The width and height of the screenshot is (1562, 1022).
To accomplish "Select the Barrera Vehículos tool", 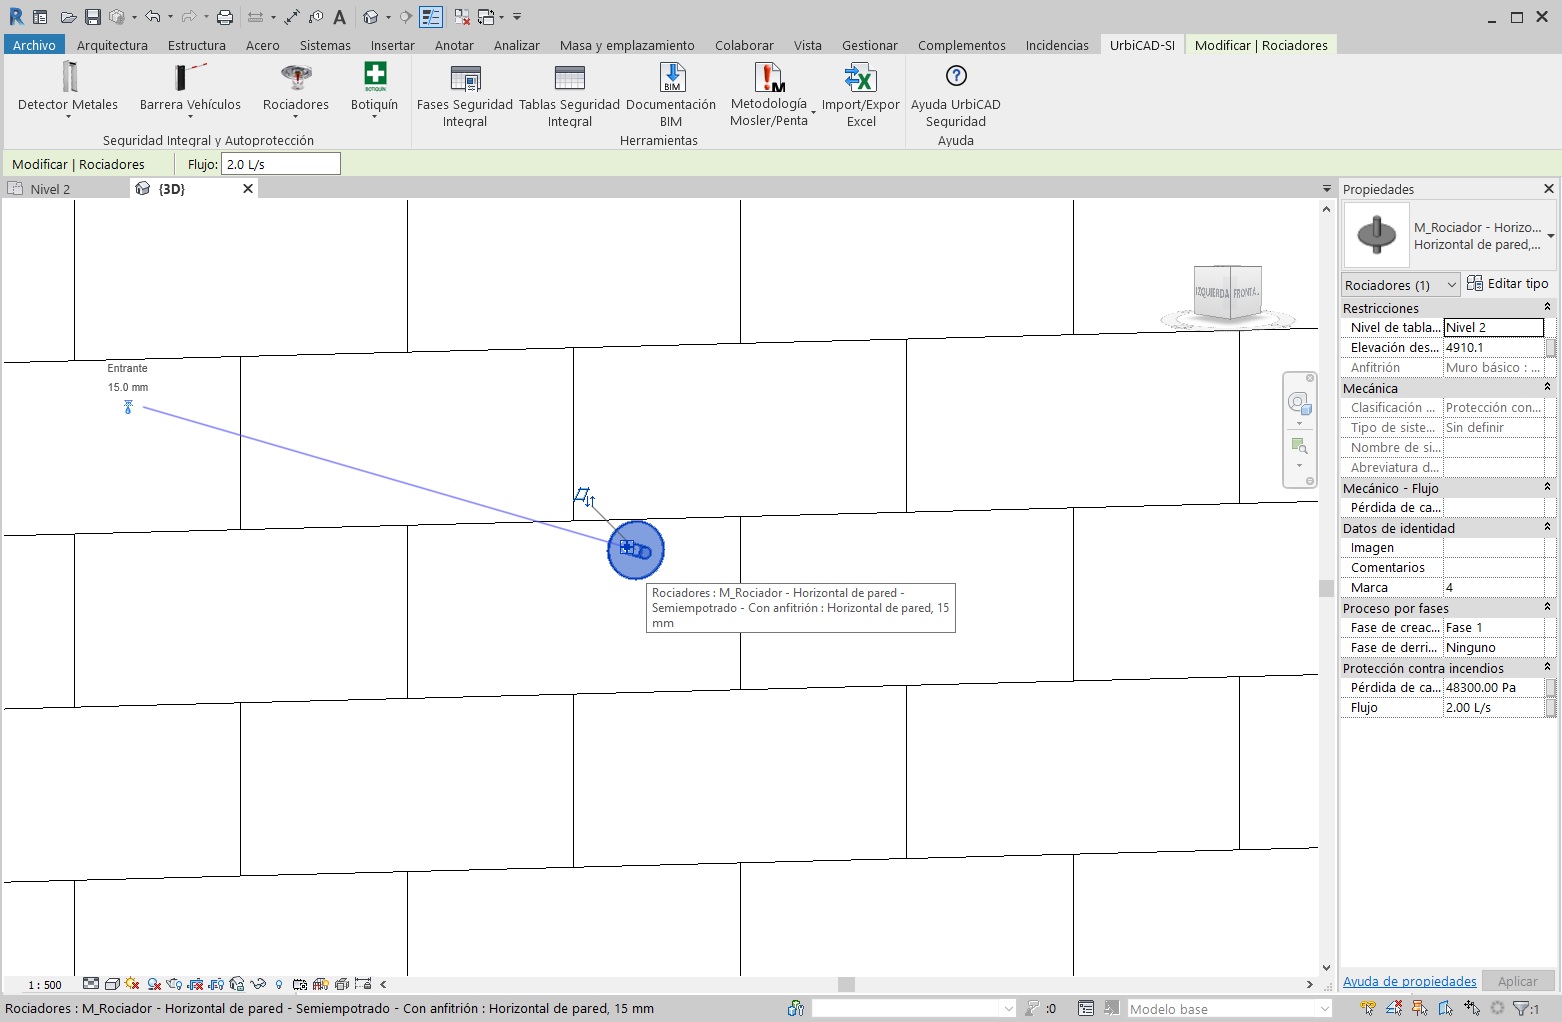I will pos(190,78).
